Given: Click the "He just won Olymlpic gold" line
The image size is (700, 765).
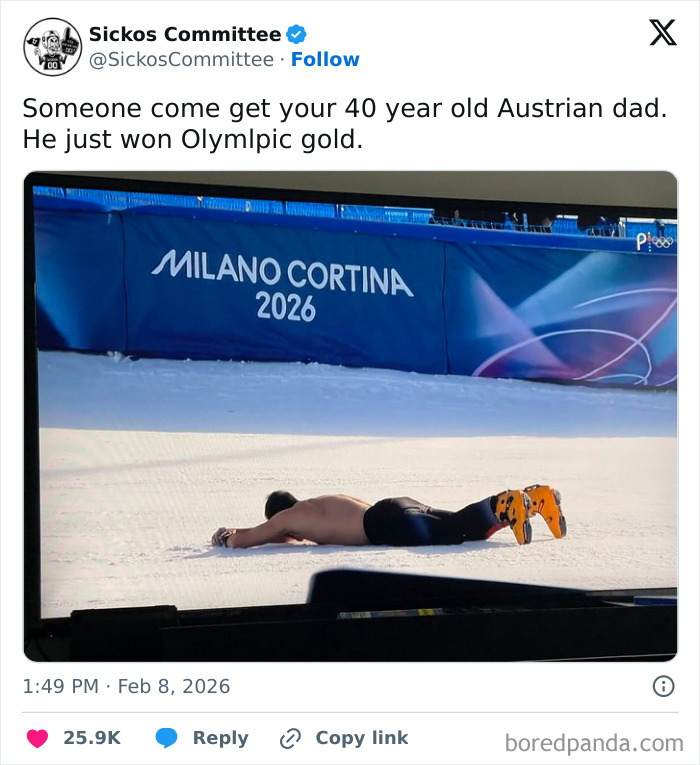Looking at the screenshot, I should 193,140.
